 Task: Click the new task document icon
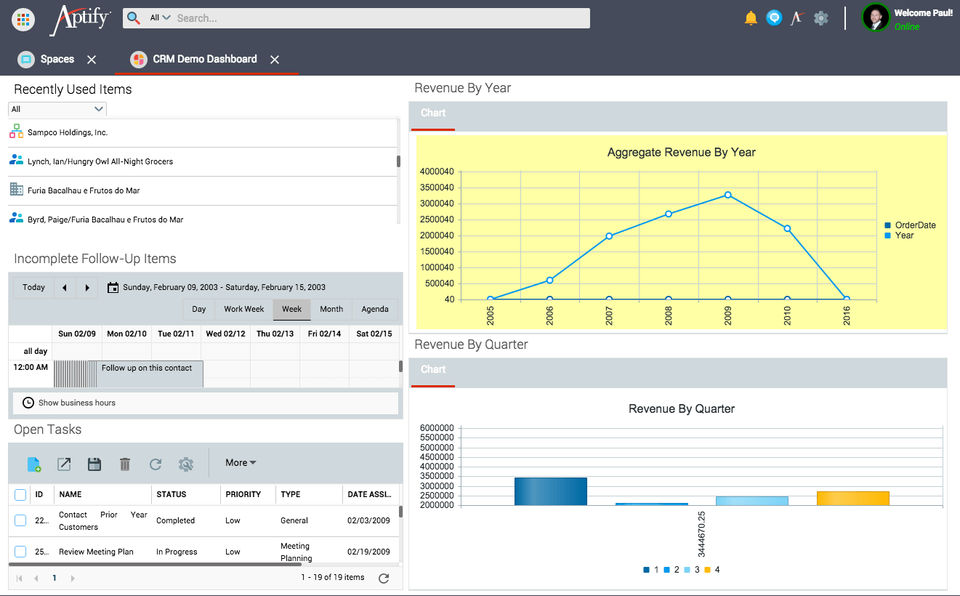pyautogui.click(x=34, y=464)
